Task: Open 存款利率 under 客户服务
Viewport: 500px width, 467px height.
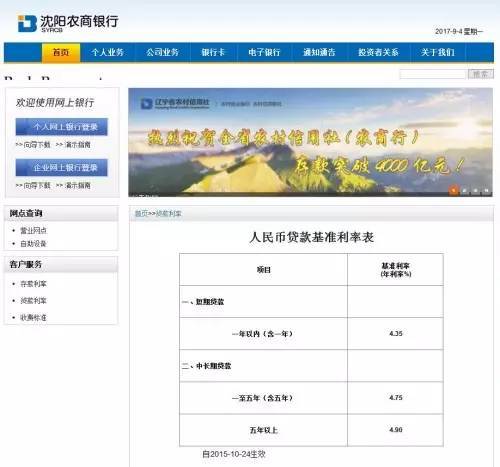Action: click(33, 284)
